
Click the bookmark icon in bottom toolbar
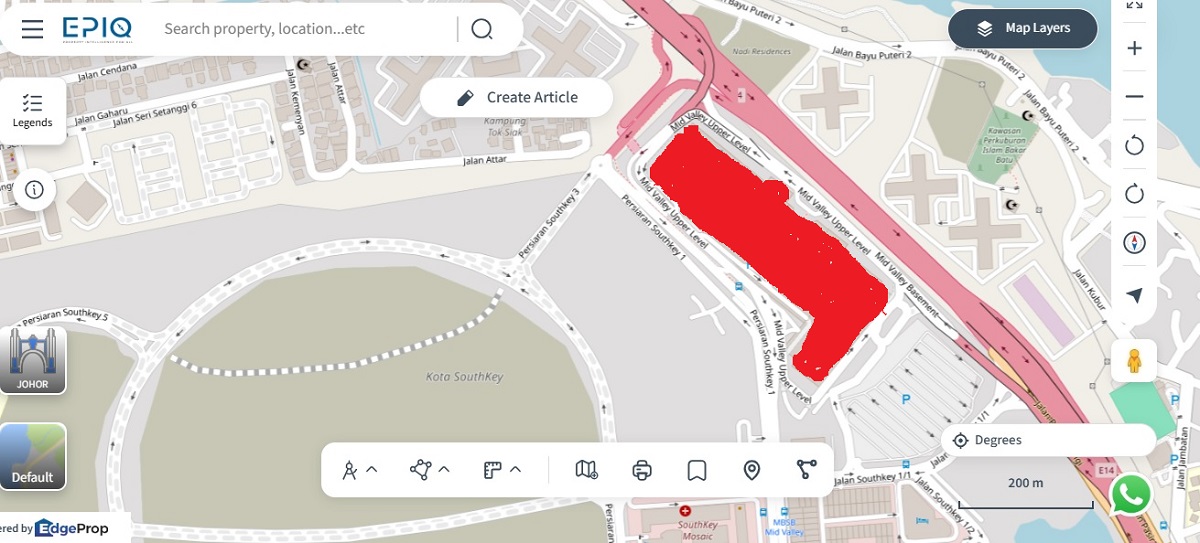point(697,469)
